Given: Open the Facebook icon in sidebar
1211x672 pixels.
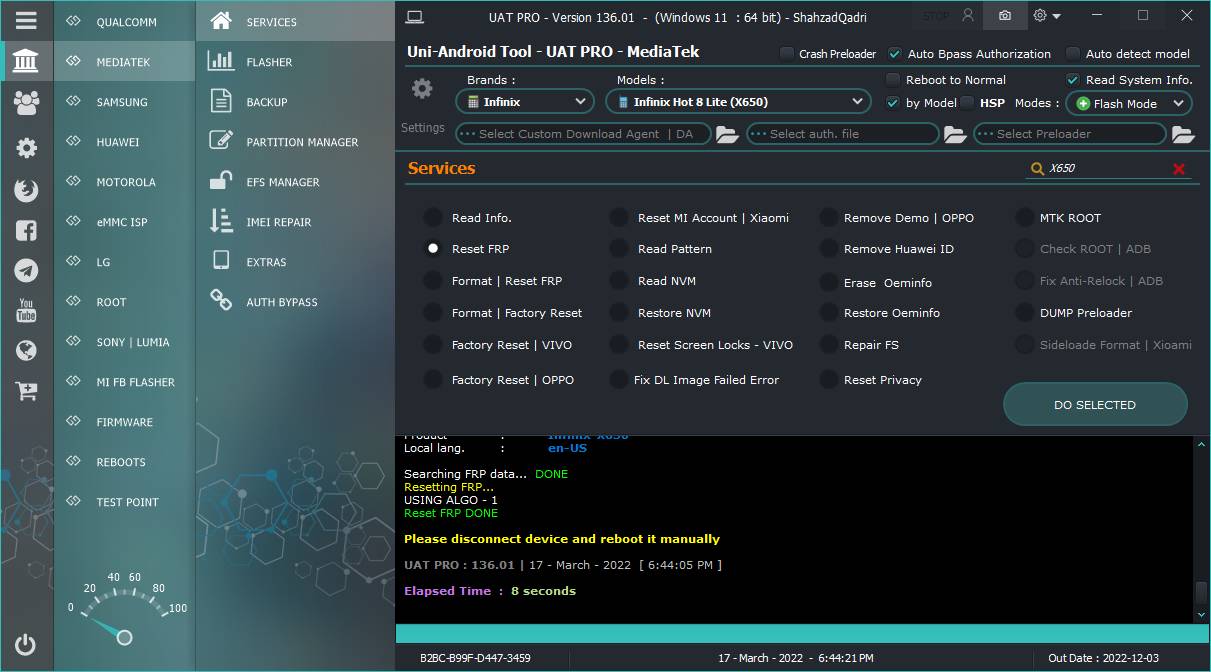Looking at the screenshot, I should click(26, 230).
